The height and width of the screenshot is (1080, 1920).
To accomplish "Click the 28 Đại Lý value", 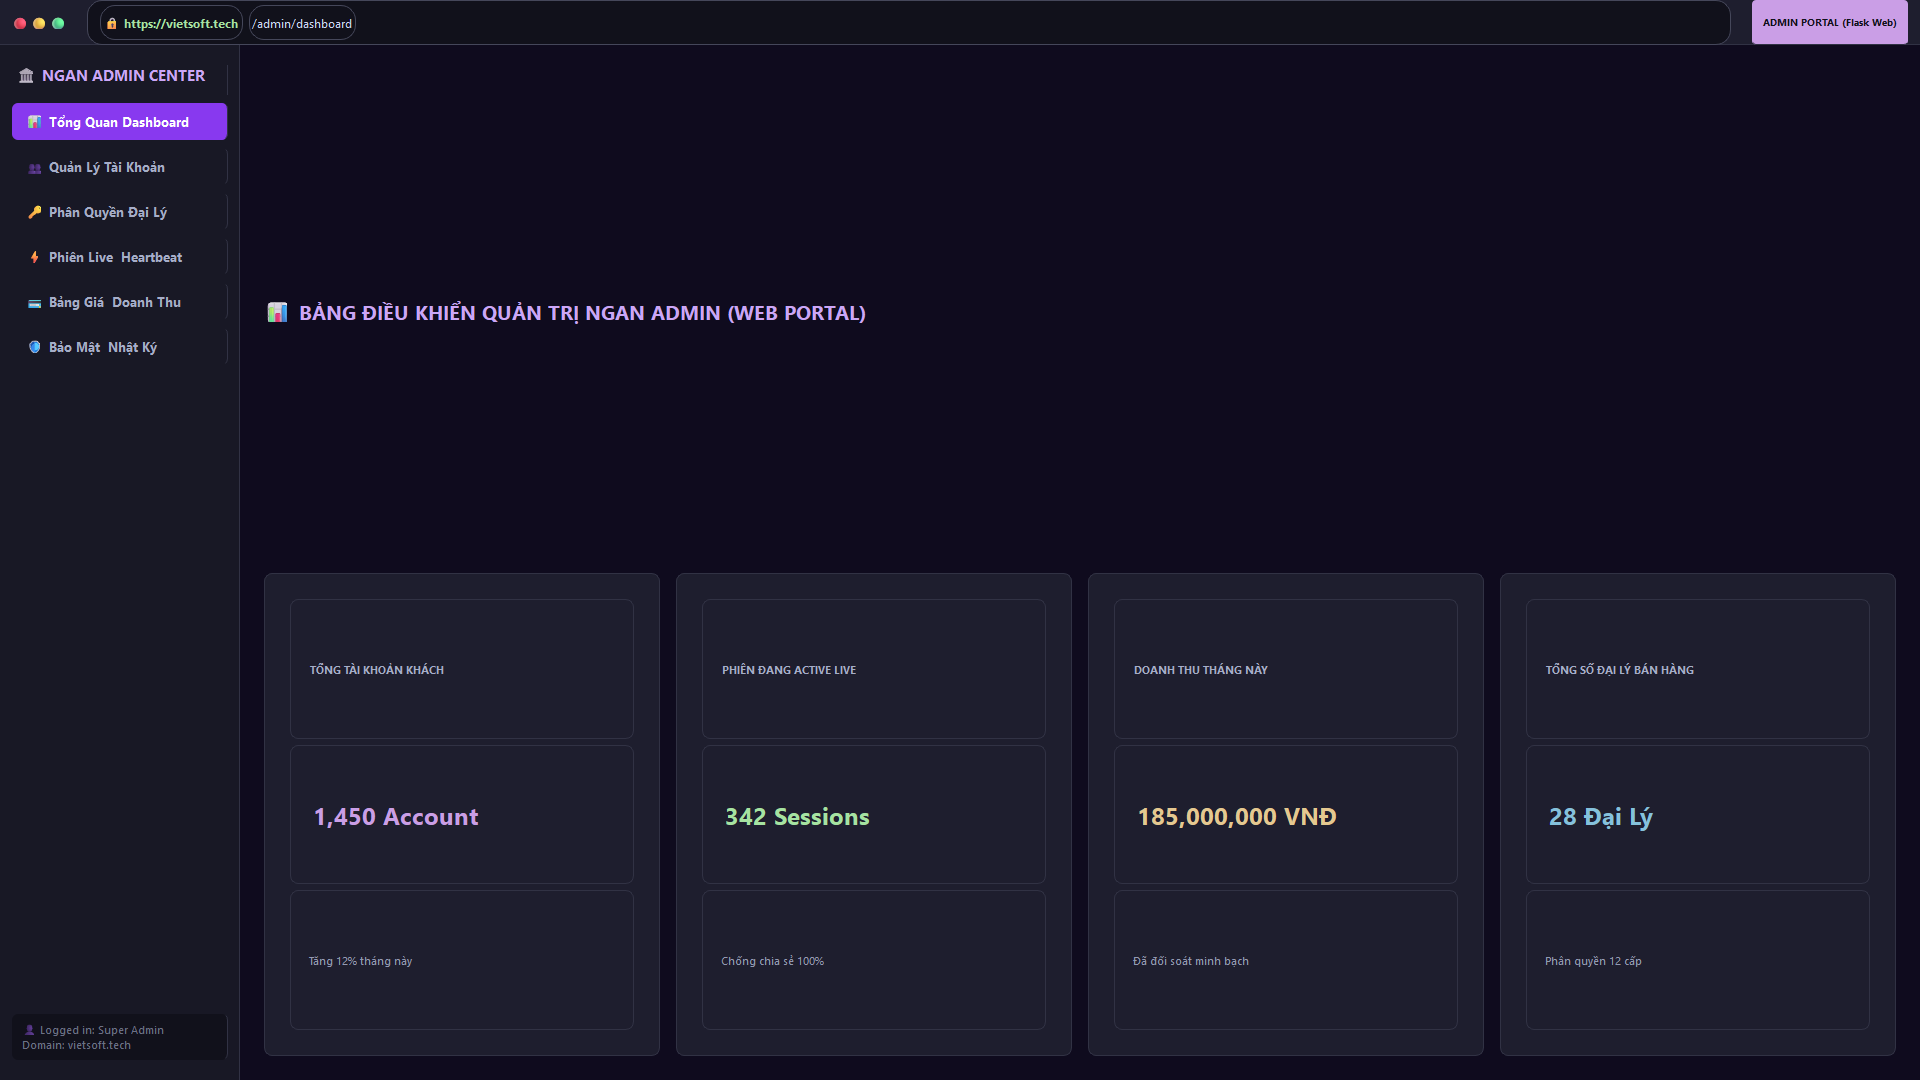I will [x=1600, y=817].
